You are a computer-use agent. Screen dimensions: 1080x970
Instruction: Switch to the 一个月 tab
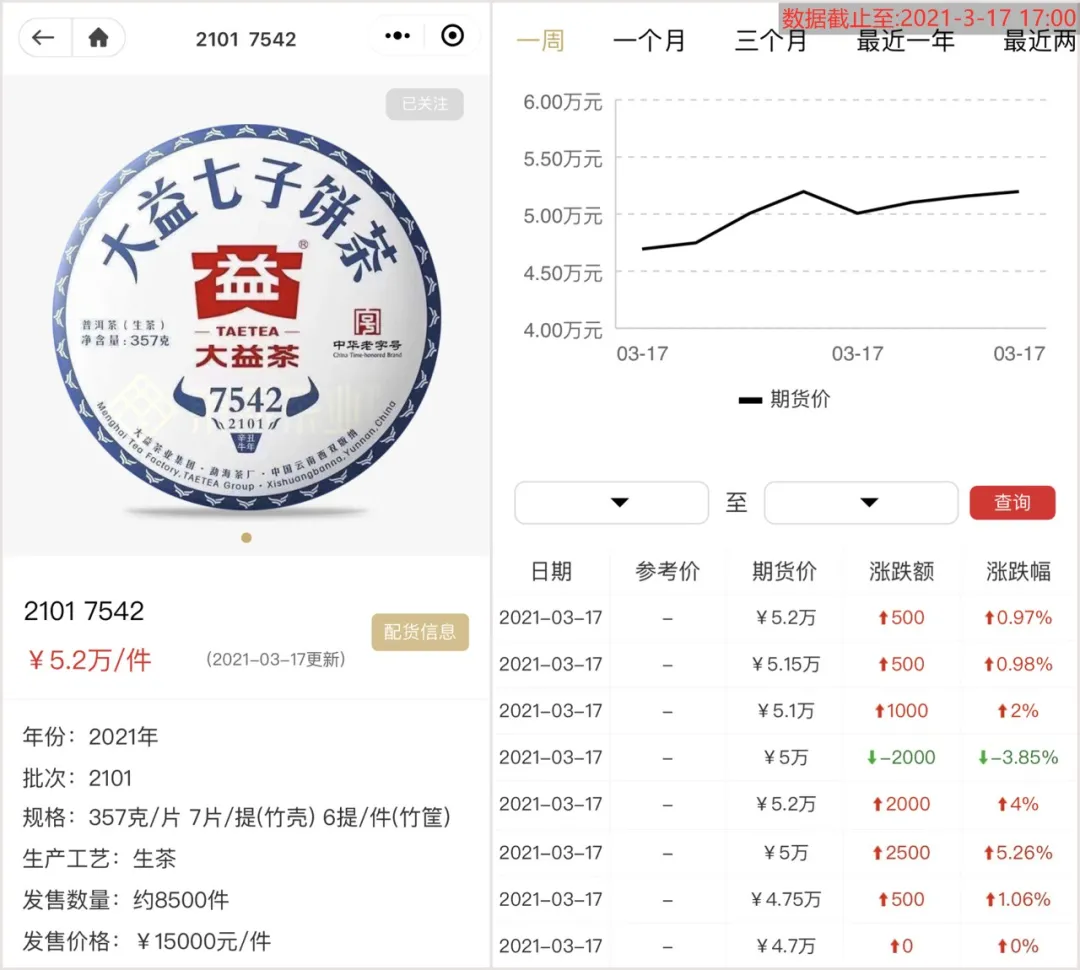(x=649, y=41)
